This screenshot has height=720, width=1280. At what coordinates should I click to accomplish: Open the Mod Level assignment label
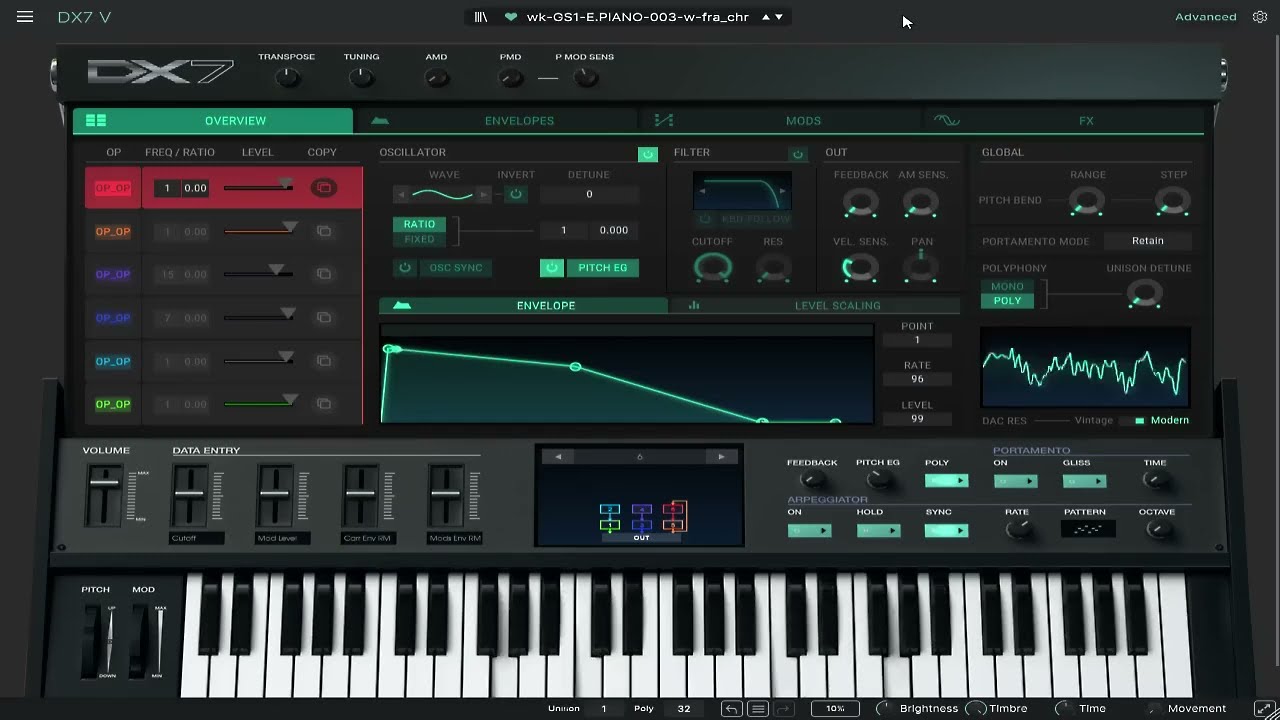point(283,538)
